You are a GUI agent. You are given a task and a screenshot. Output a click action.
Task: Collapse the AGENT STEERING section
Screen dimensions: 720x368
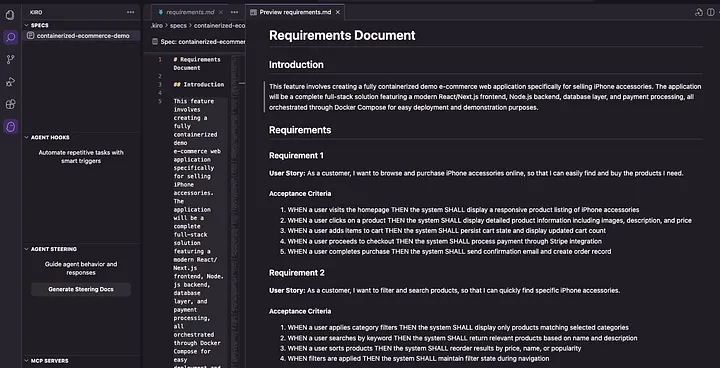[x=27, y=249]
